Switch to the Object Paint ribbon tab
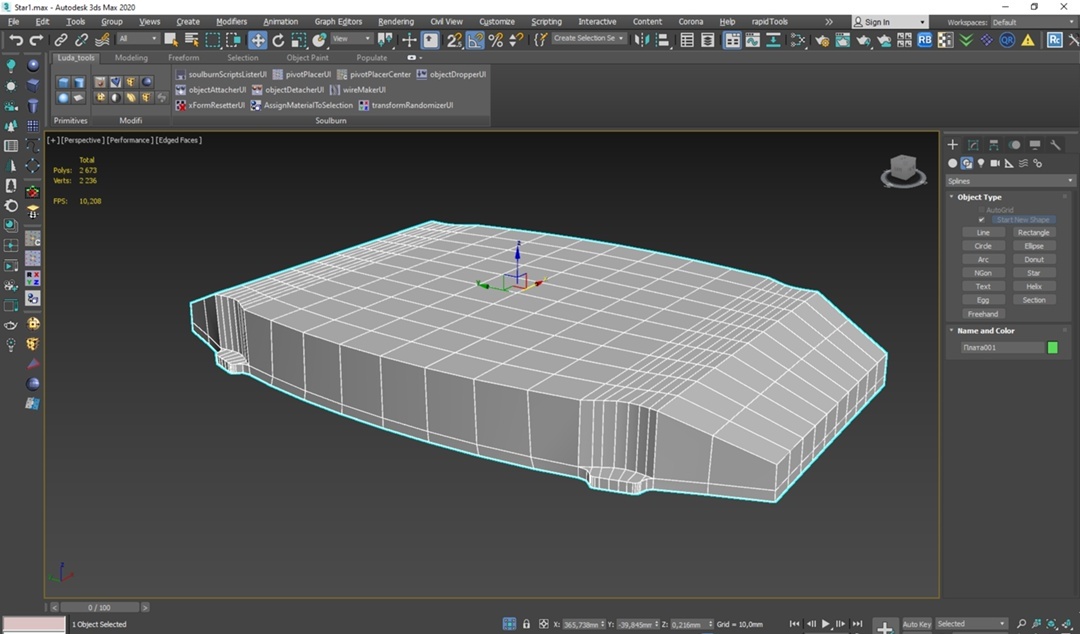 coord(307,58)
